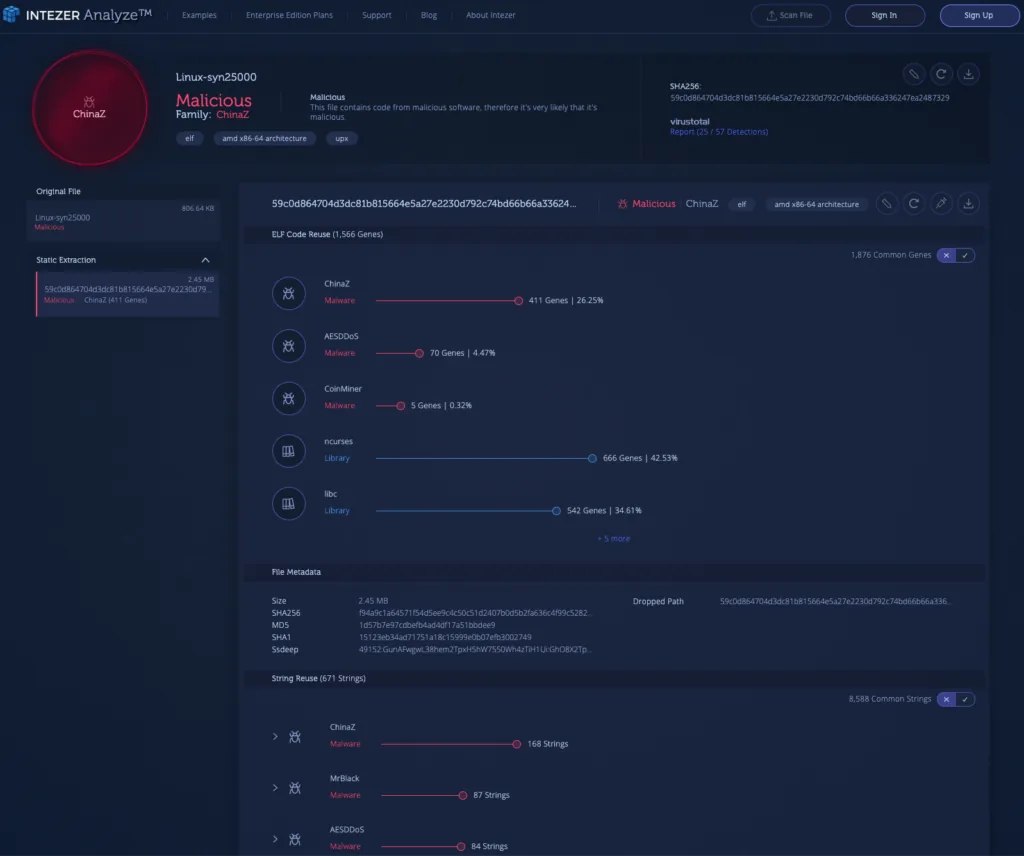
Task: Click the ncurses library icon
Action: pyautogui.click(x=289, y=451)
